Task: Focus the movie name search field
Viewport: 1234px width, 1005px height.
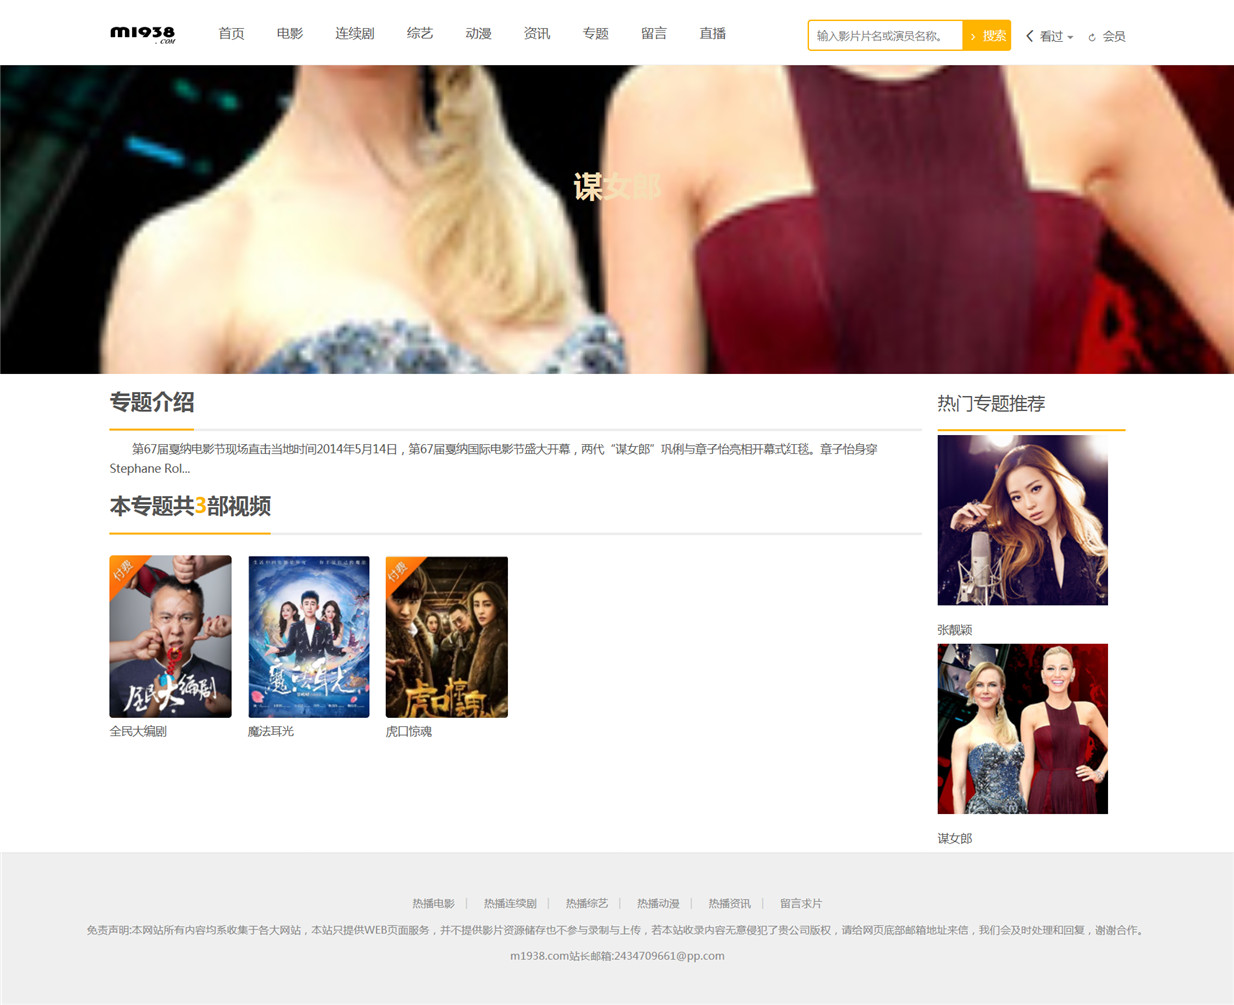Action: point(885,35)
